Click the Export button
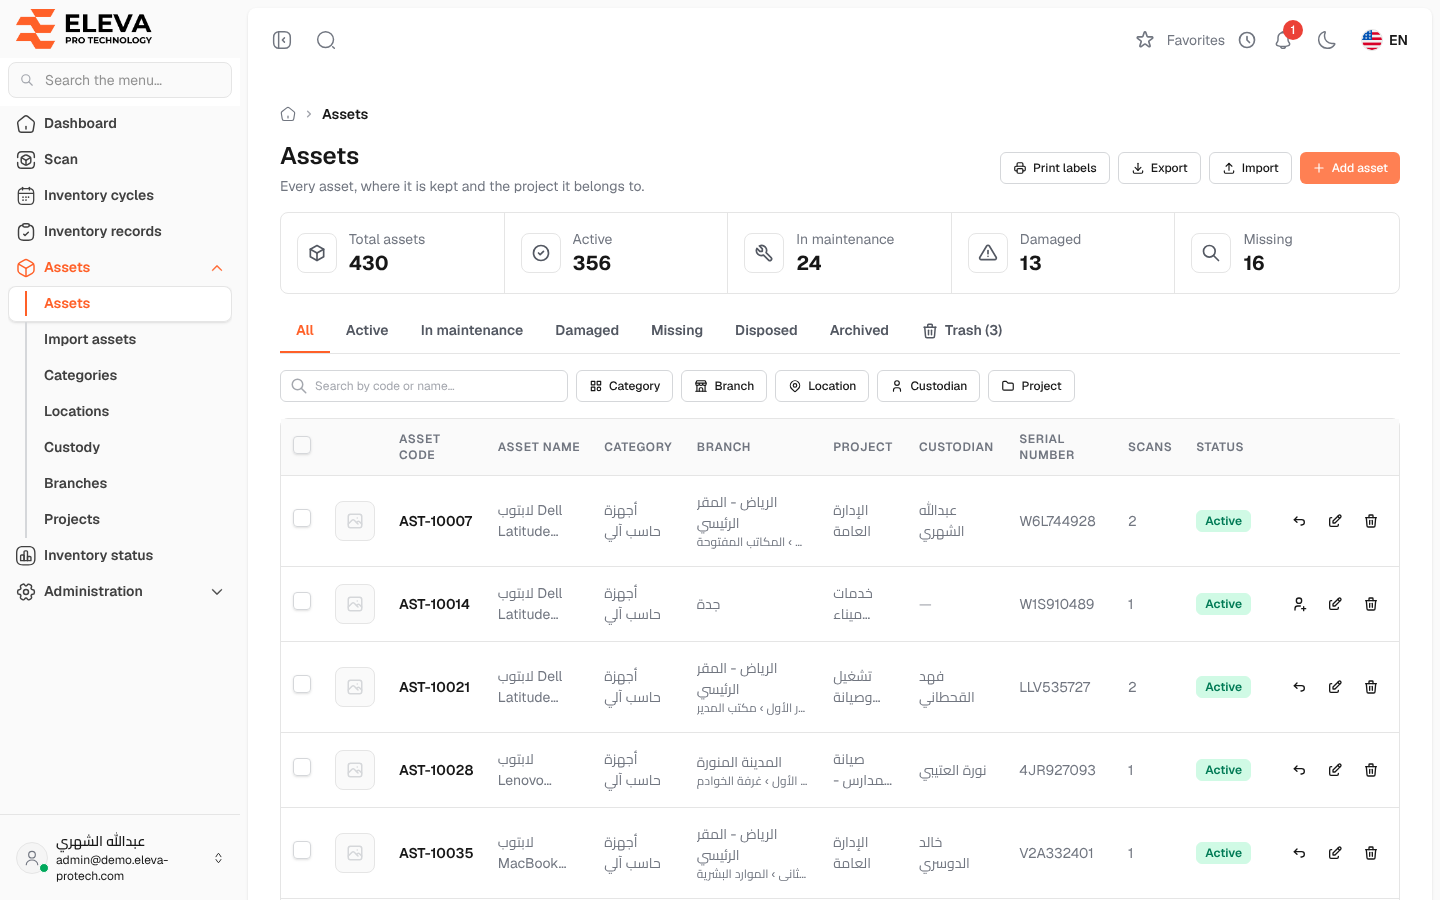The height and width of the screenshot is (900, 1440). tap(1159, 168)
